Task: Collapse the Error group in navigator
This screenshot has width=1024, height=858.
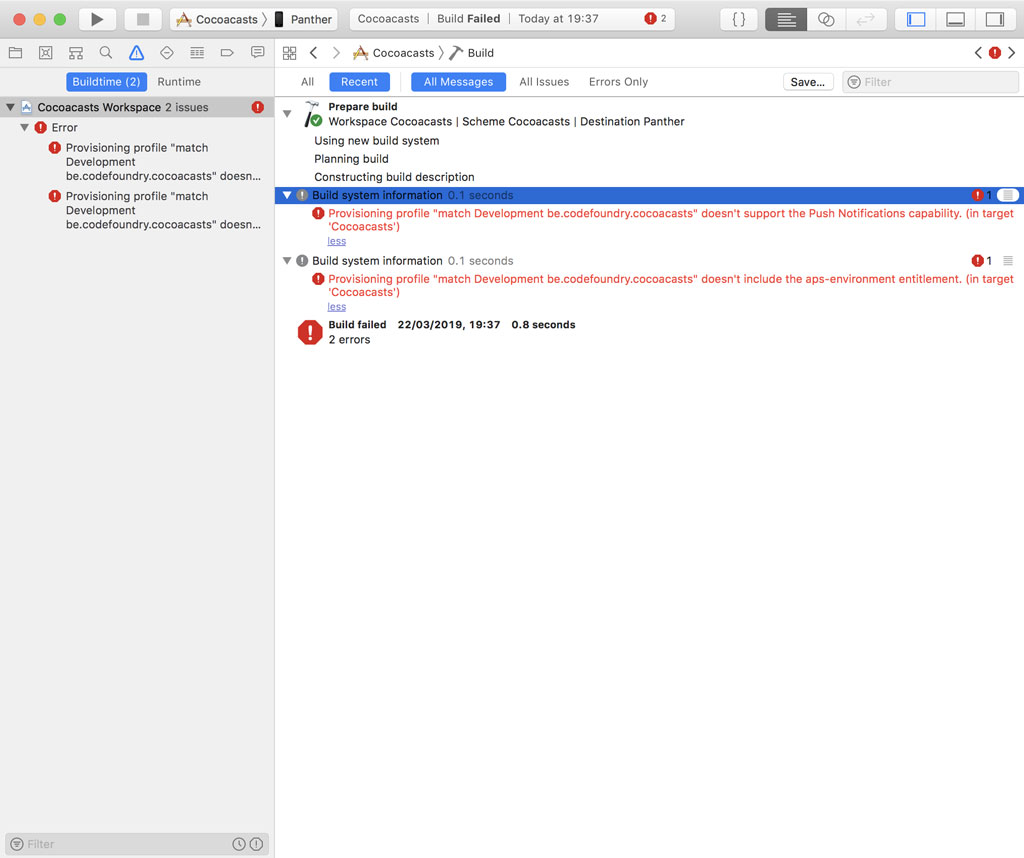Action: click(25, 128)
